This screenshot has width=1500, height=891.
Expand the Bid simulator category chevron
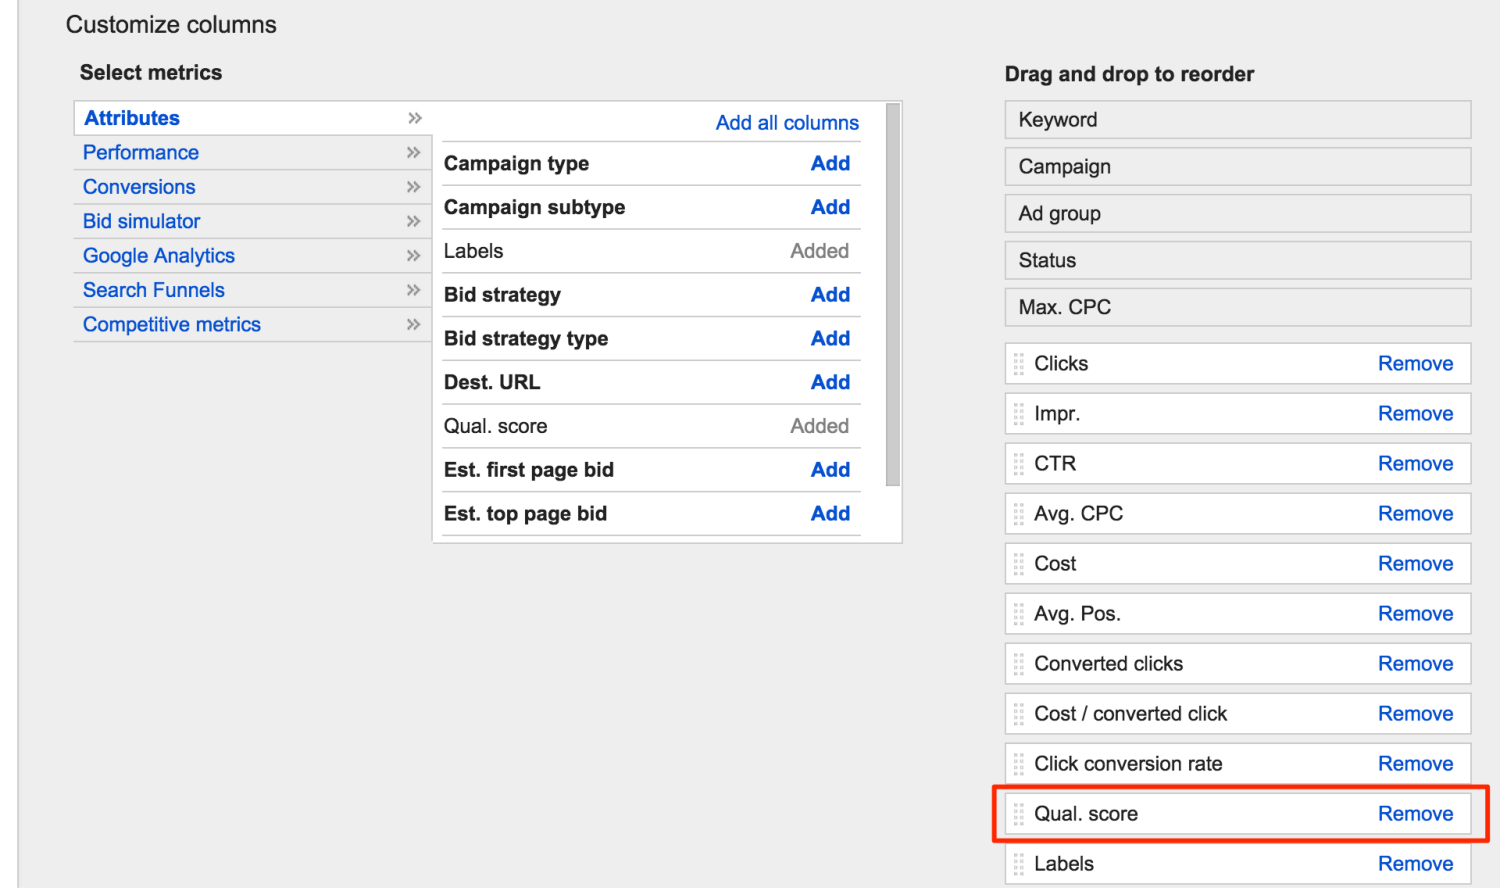(414, 222)
